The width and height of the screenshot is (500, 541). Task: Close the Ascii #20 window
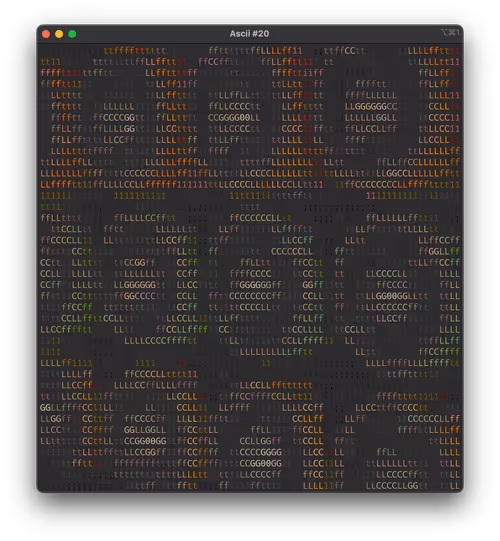click(x=46, y=34)
